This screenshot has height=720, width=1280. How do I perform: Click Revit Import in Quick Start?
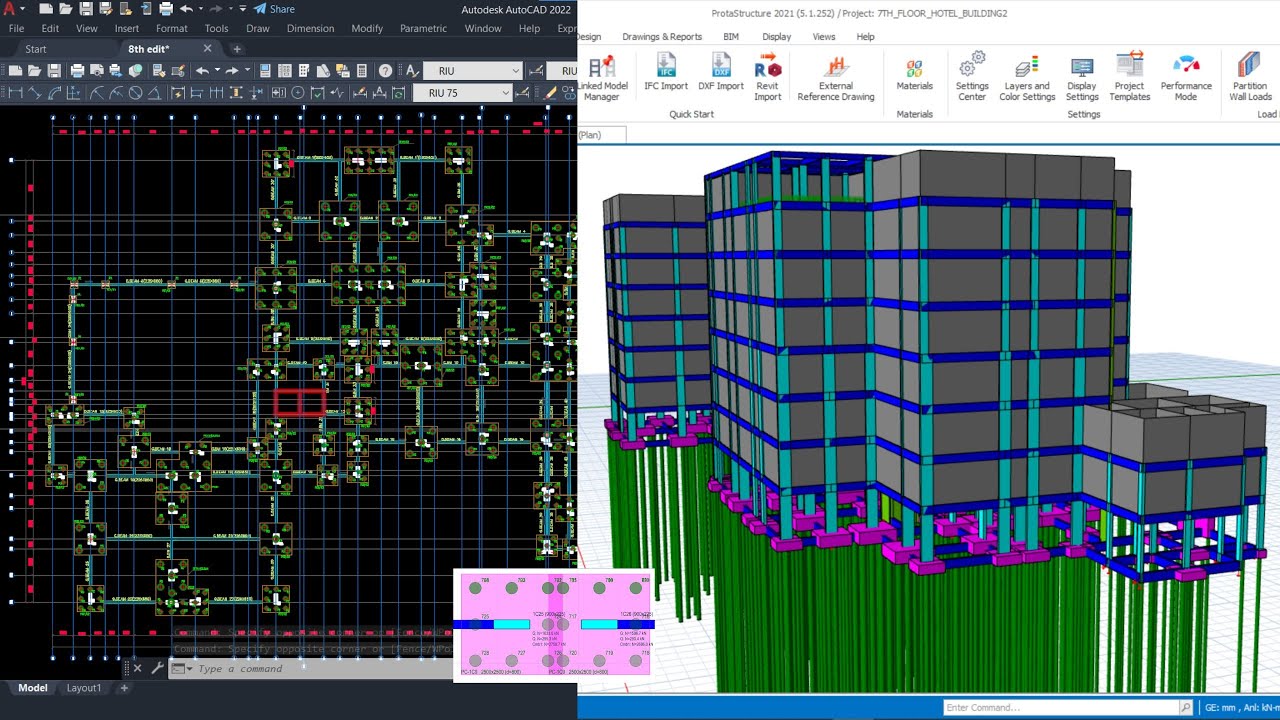click(x=768, y=78)
